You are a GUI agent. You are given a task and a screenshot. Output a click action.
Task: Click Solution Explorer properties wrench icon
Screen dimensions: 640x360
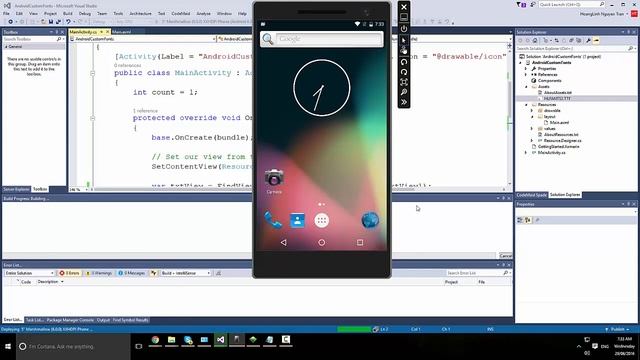tap(588, 40)
